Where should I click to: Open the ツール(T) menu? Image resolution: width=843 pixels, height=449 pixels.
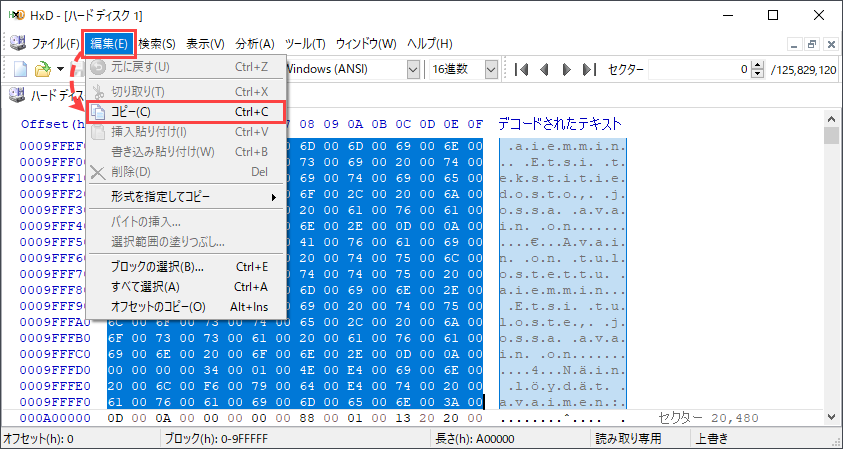[x=305, y=44]
